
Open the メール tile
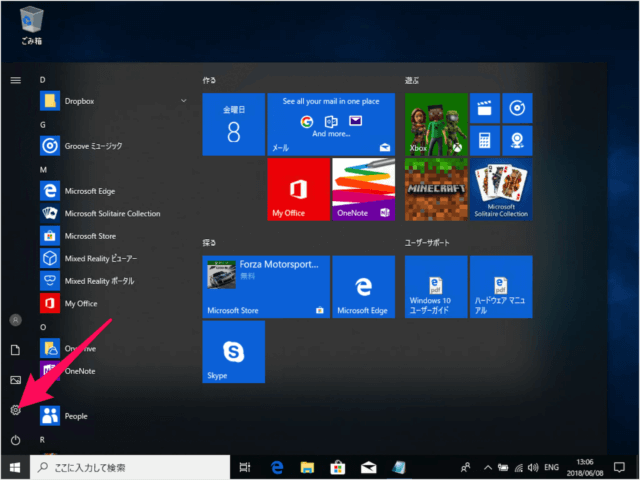click(331, 124)
